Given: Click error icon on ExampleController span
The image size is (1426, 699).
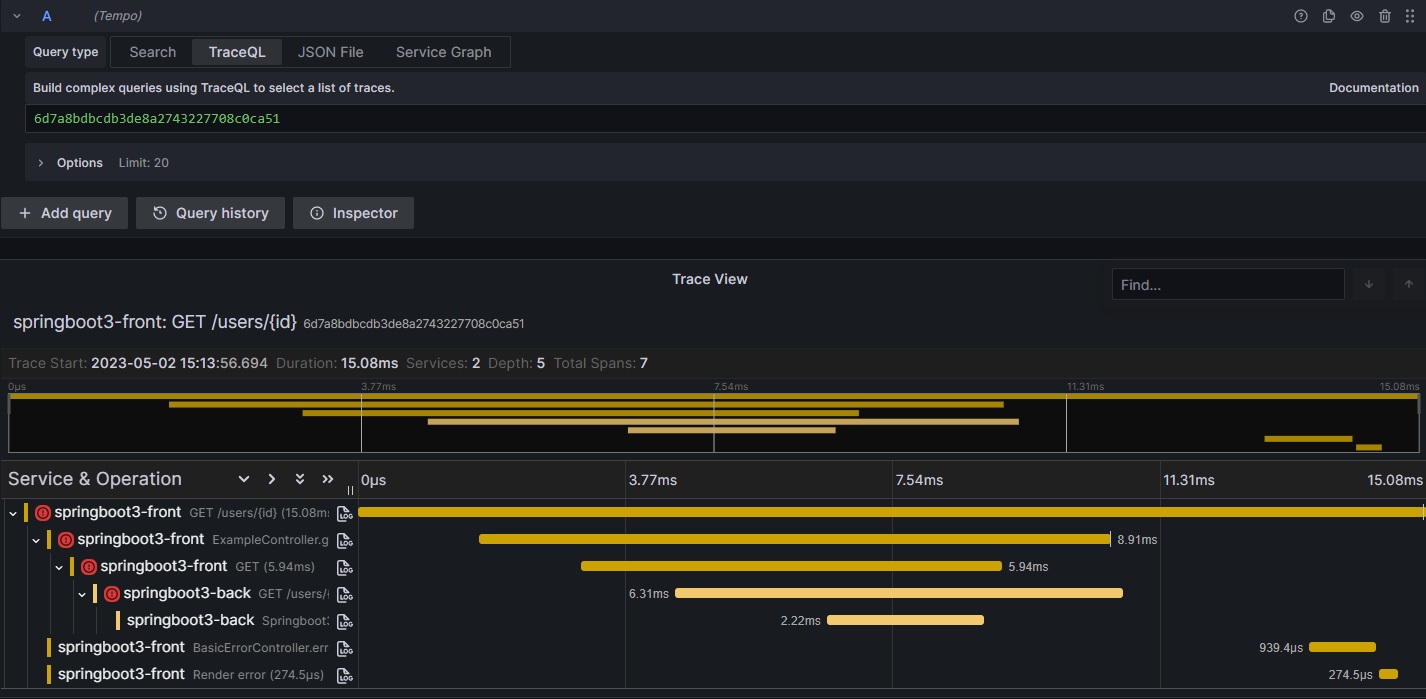Looking at the screenshot, I should 65,540.
